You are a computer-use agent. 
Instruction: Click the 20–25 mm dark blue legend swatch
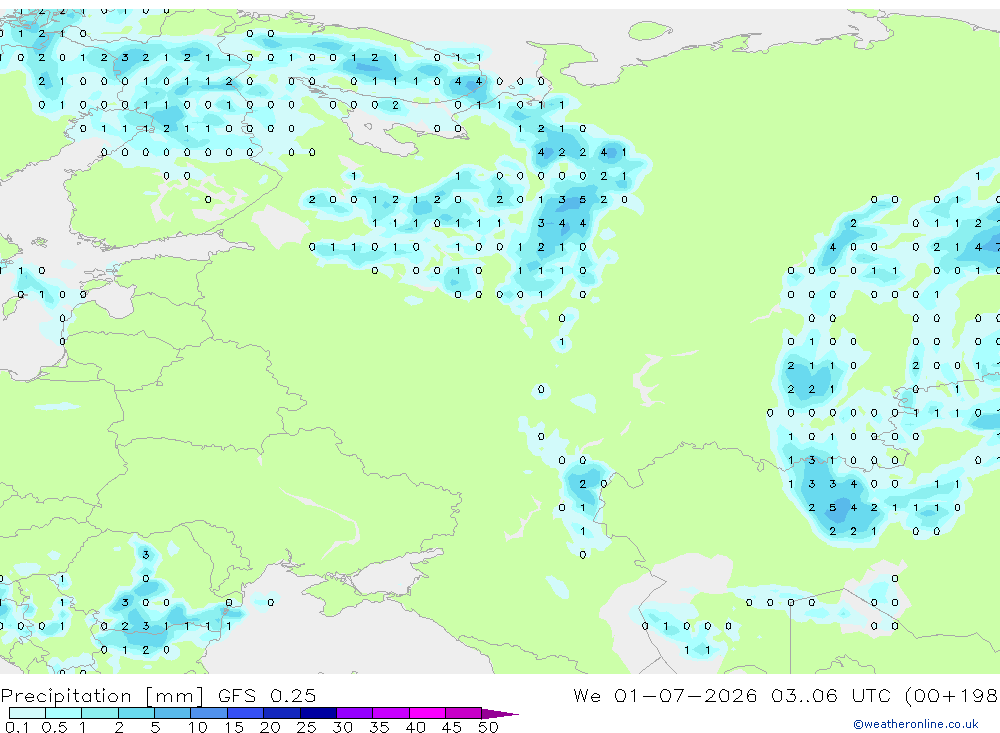coord(282,713)
